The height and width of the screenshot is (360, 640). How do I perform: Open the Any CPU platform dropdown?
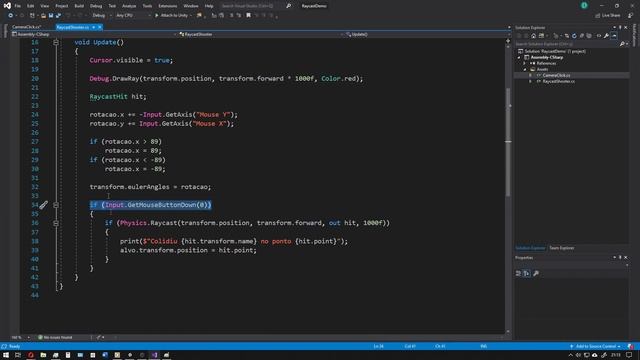133,16
